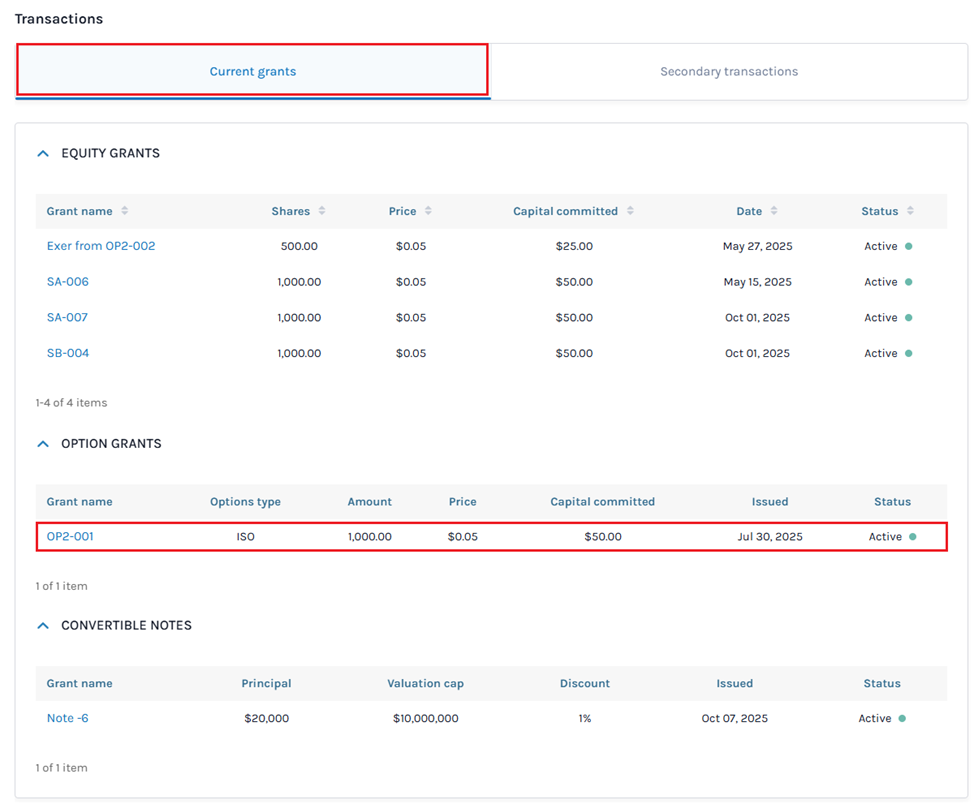
Task: View the SB-004 grant
Action: point(68,353)
